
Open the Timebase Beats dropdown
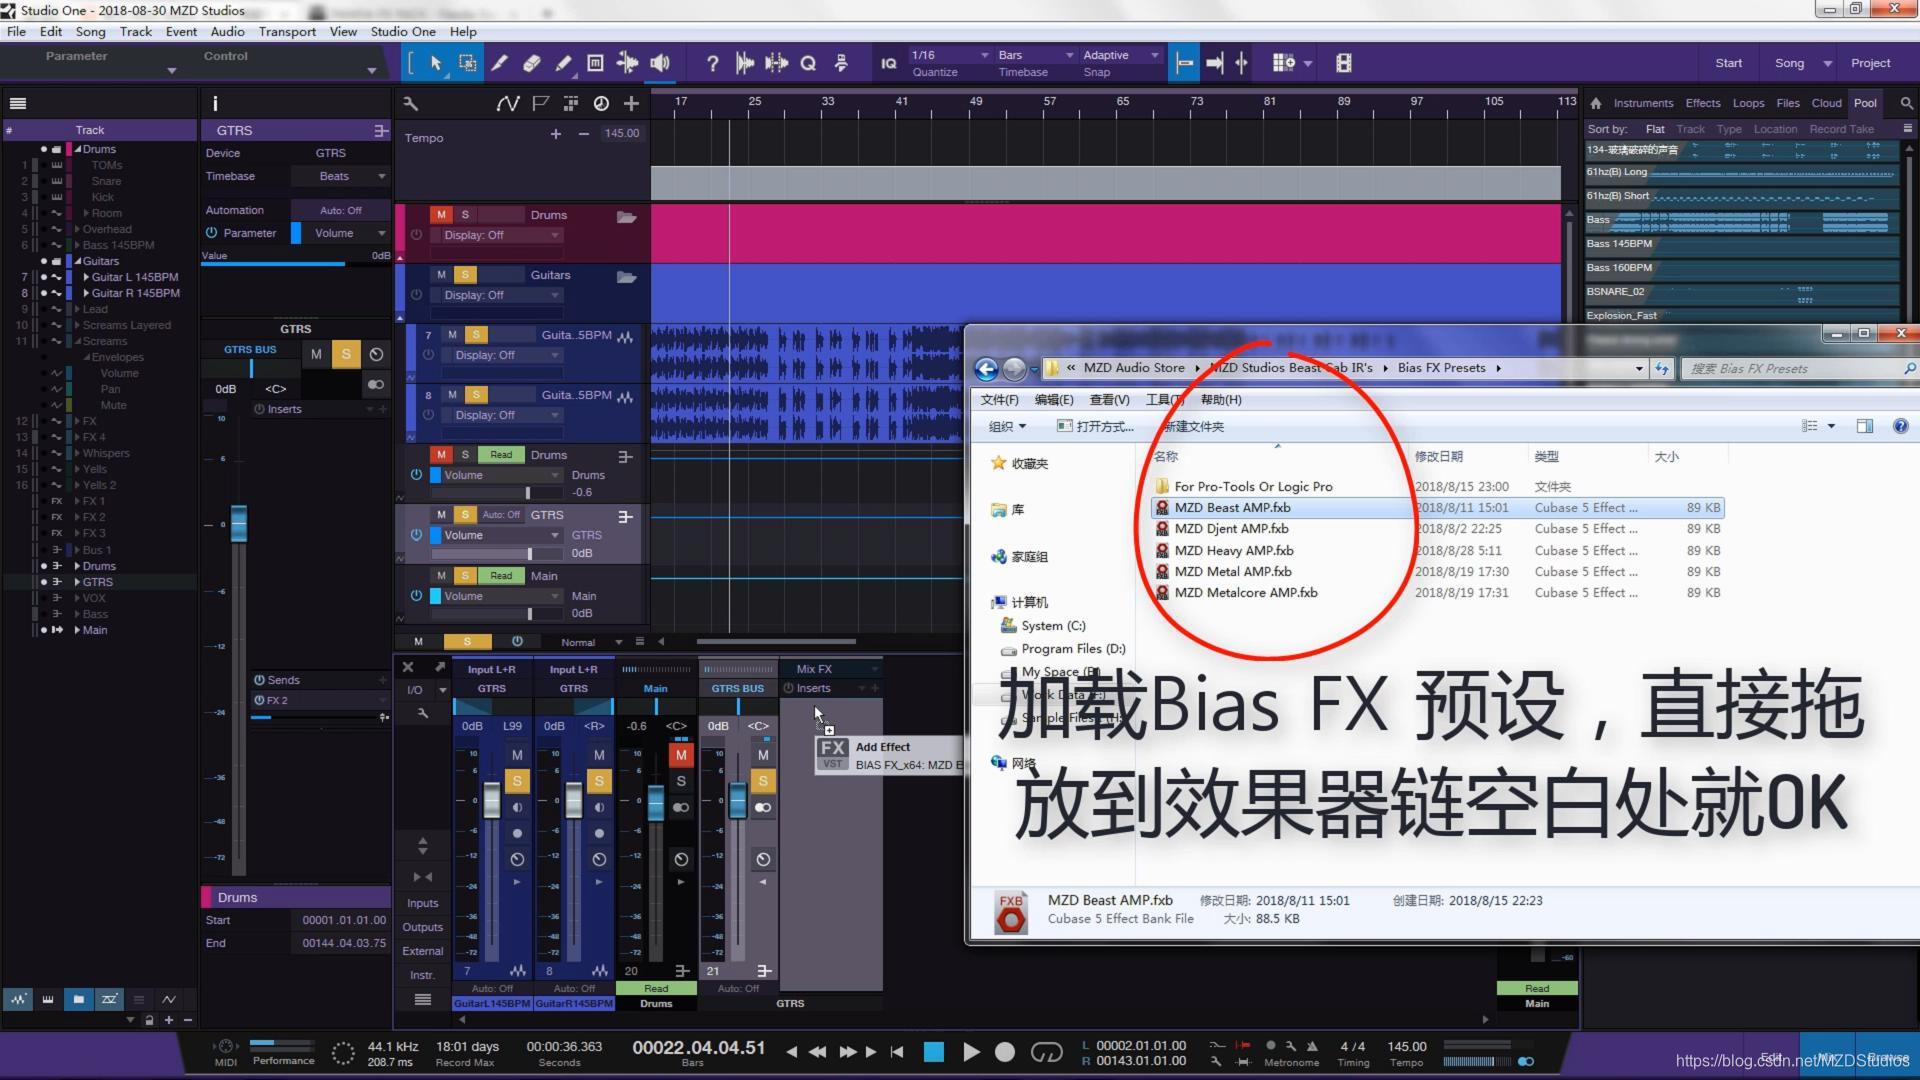(340, 176)
